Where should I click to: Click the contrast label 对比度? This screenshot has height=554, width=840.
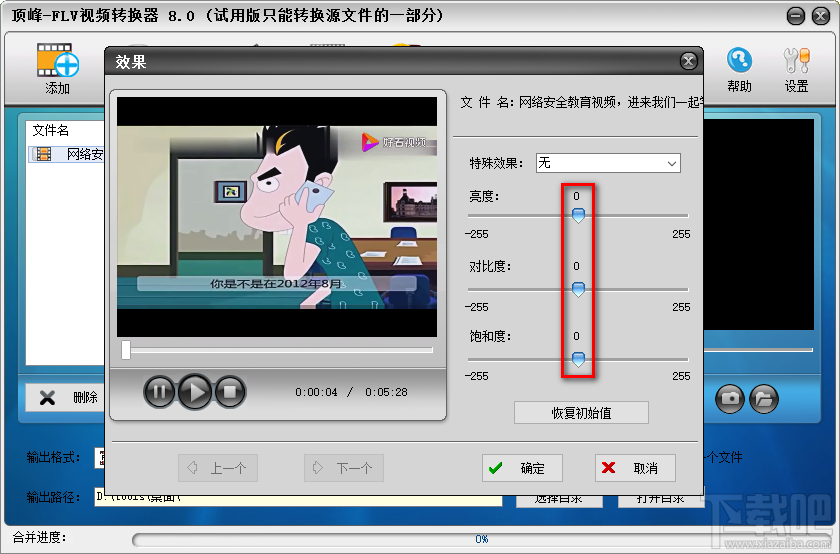click(x=490, y=266)
